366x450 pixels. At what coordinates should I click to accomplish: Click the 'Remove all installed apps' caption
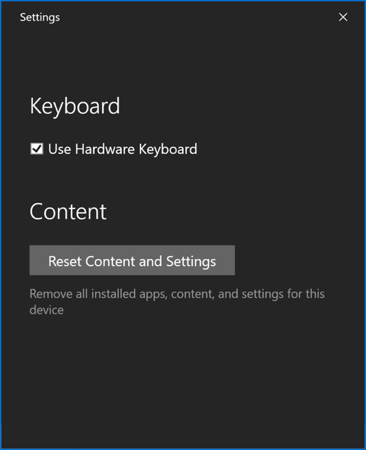pyautogui.click(x=98, y=294)
